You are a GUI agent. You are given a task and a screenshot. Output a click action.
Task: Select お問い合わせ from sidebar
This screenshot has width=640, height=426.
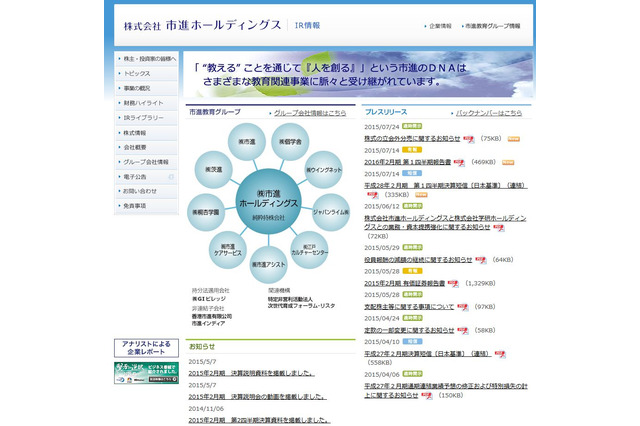[x=147, y=191]
